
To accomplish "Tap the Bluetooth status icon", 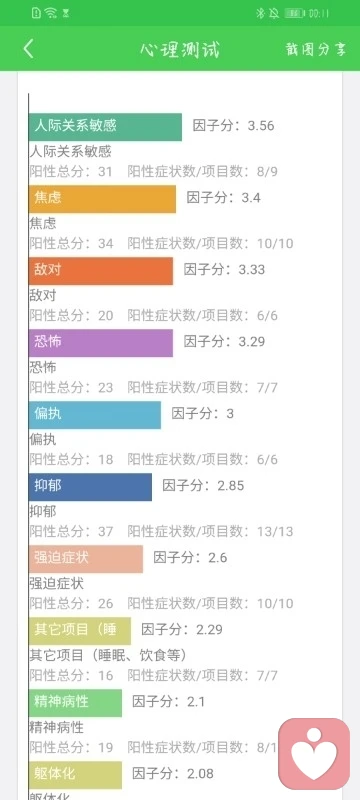I will (260, 13).
